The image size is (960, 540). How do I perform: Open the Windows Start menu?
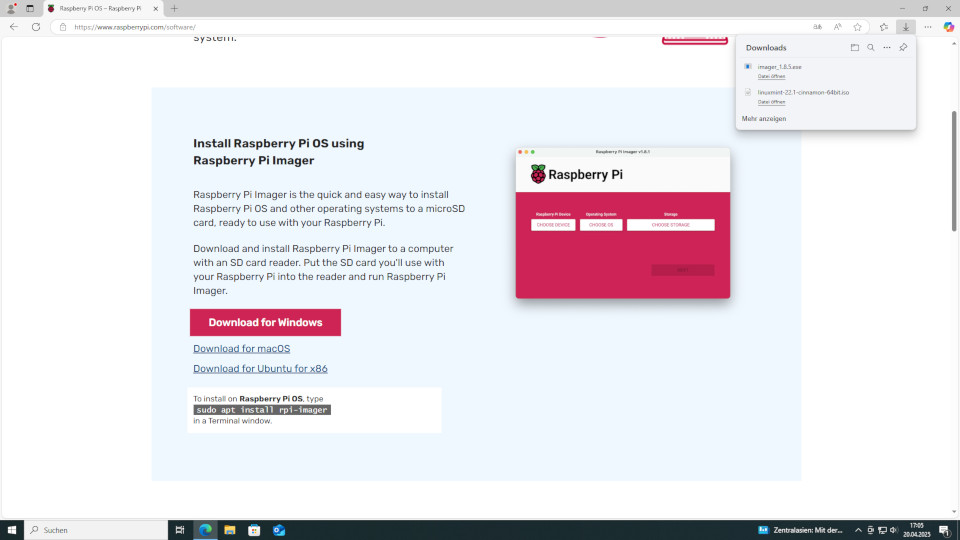(x=12, y=530)
